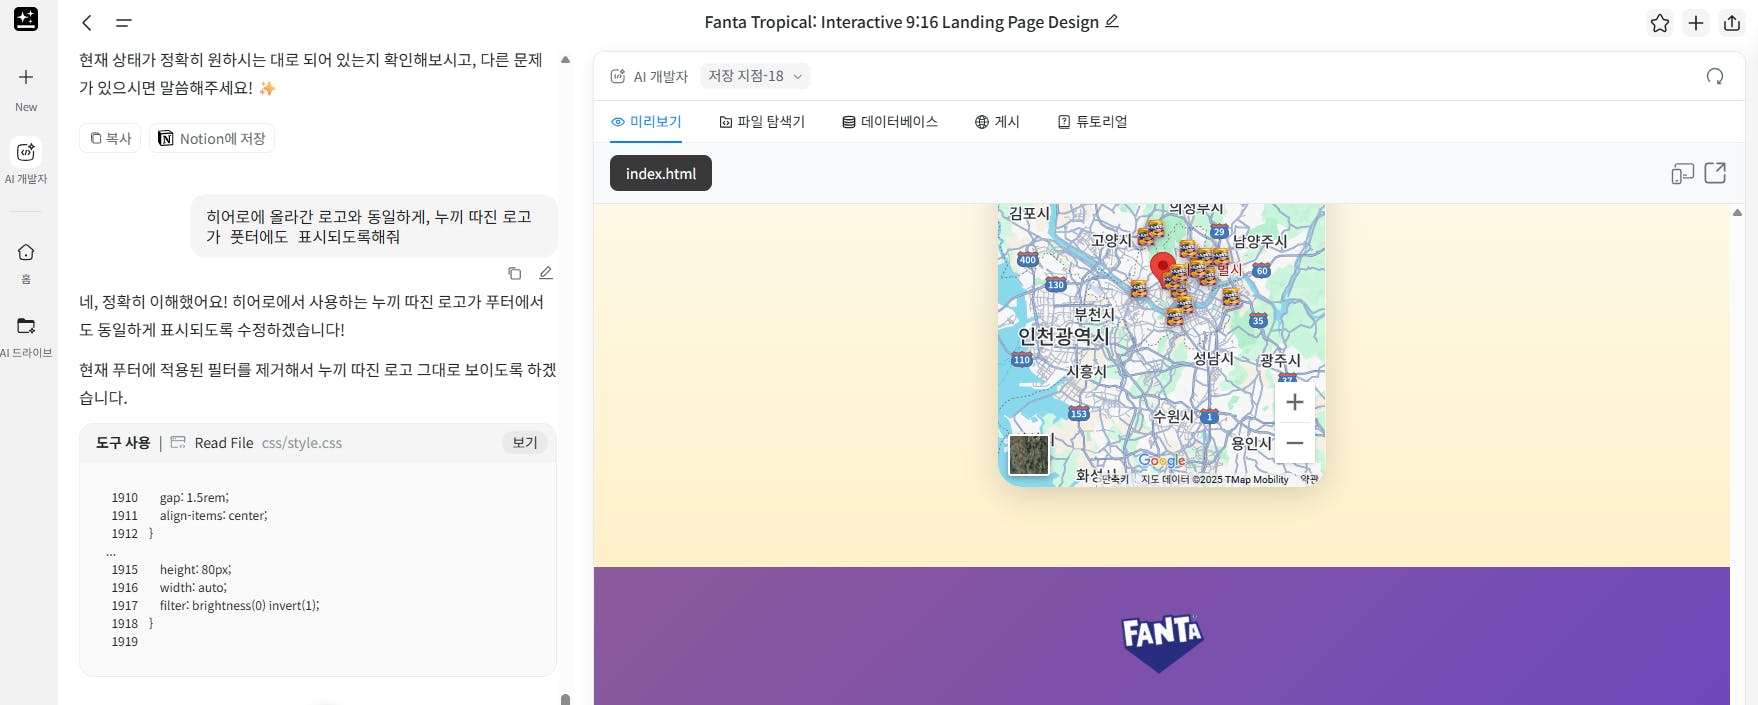This screenshot has width=1758, height=705.
Task: Switch to the 미리보기 tab
Action: (x=646, y=121)
